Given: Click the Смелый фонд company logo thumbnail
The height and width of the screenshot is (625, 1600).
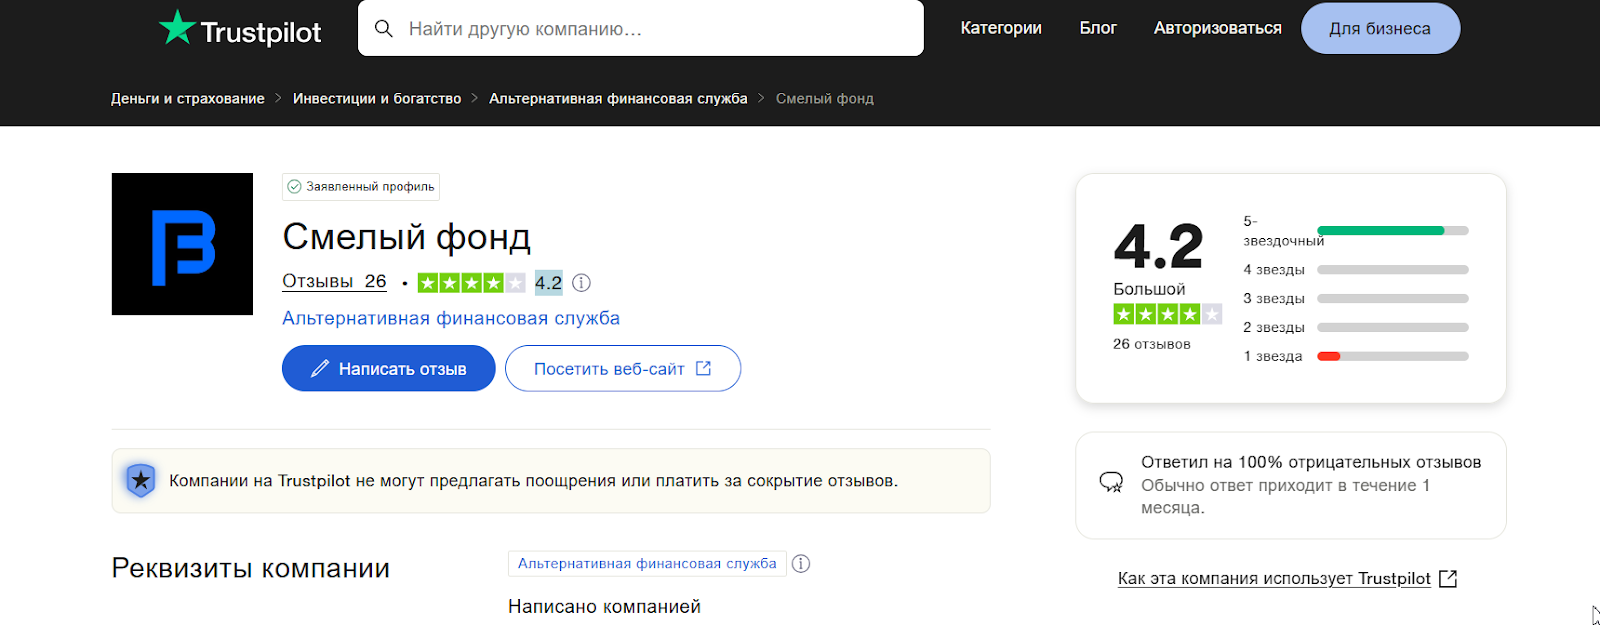Looking at the screenshot, I should (182, 244).
